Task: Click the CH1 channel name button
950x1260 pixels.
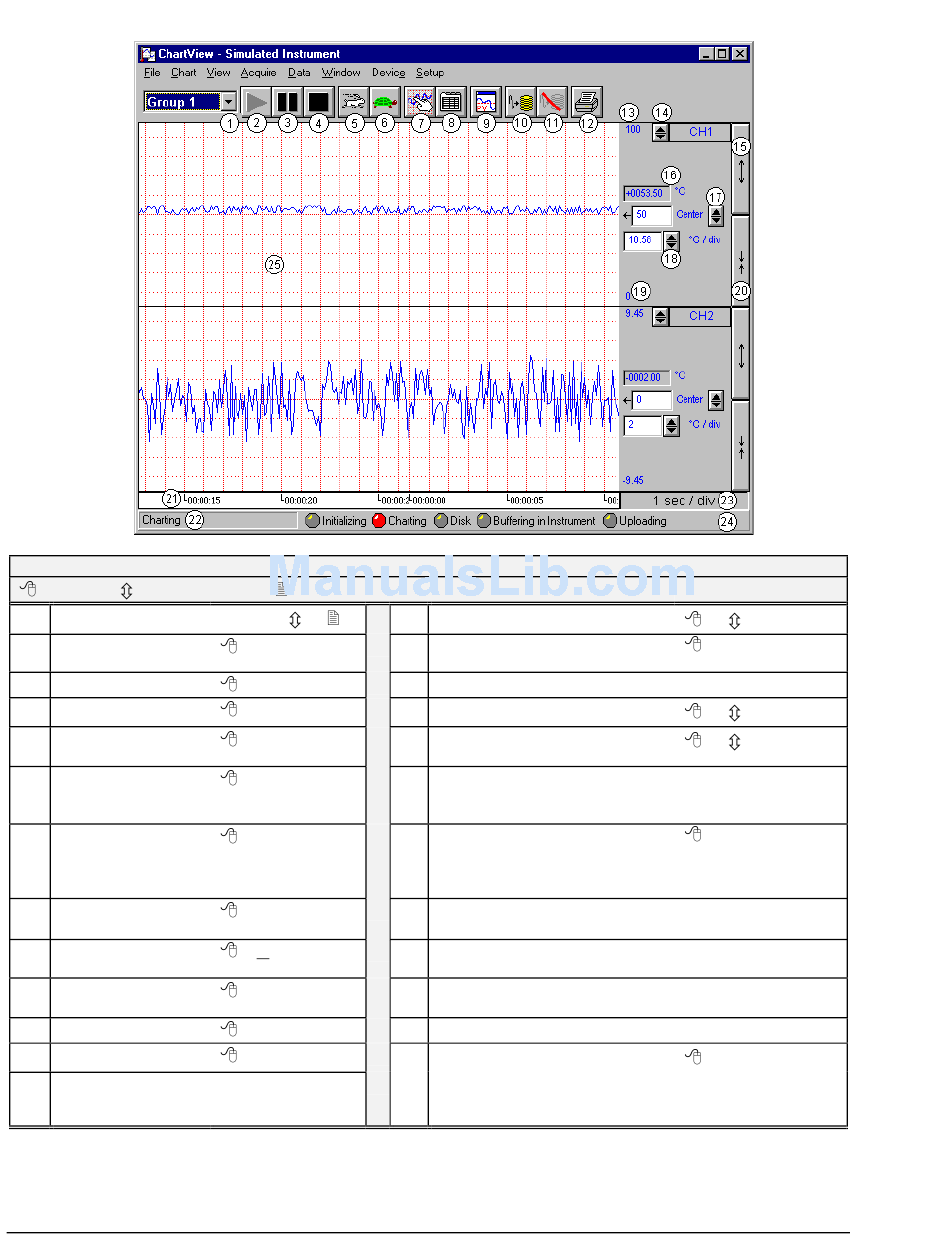Action: (701, 132)
